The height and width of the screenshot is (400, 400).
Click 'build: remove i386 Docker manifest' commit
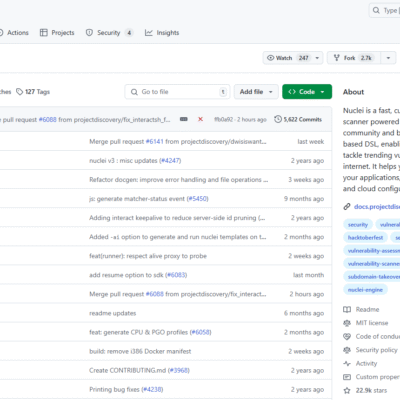click(x=140, y=351)
